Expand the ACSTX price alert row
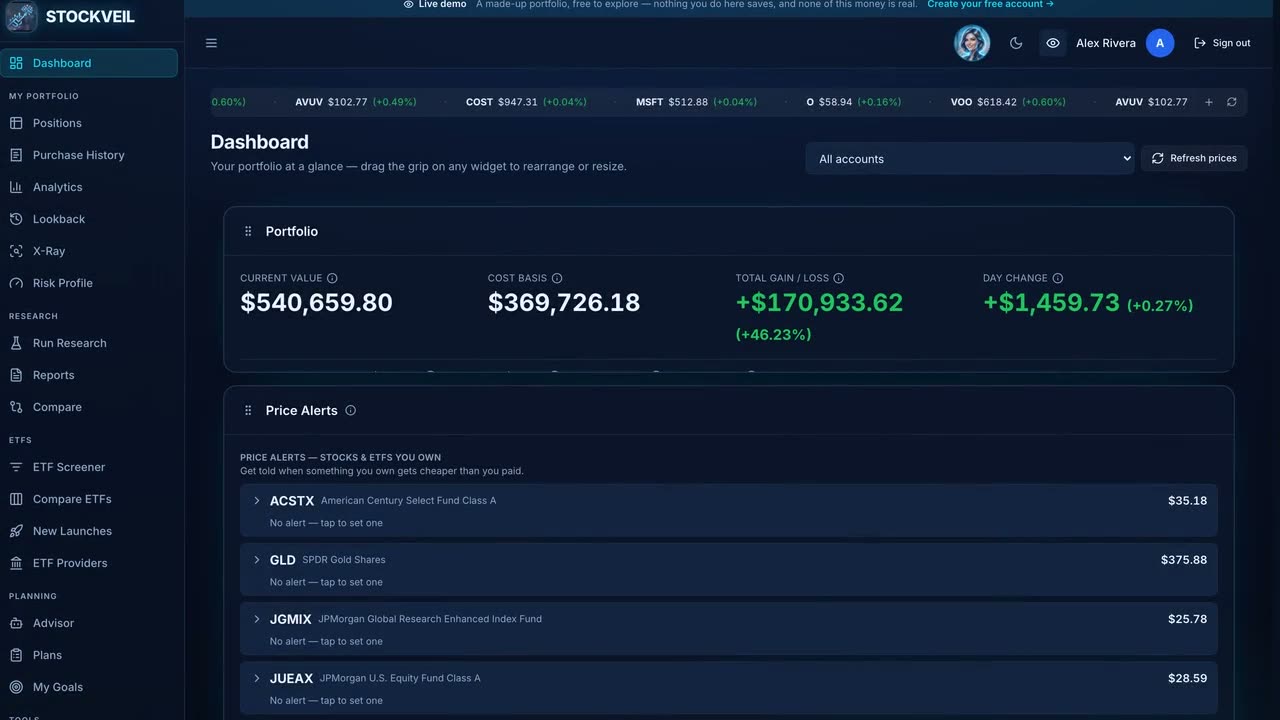The width and height of the screenshot is (1280, 720). pos(729,510)
